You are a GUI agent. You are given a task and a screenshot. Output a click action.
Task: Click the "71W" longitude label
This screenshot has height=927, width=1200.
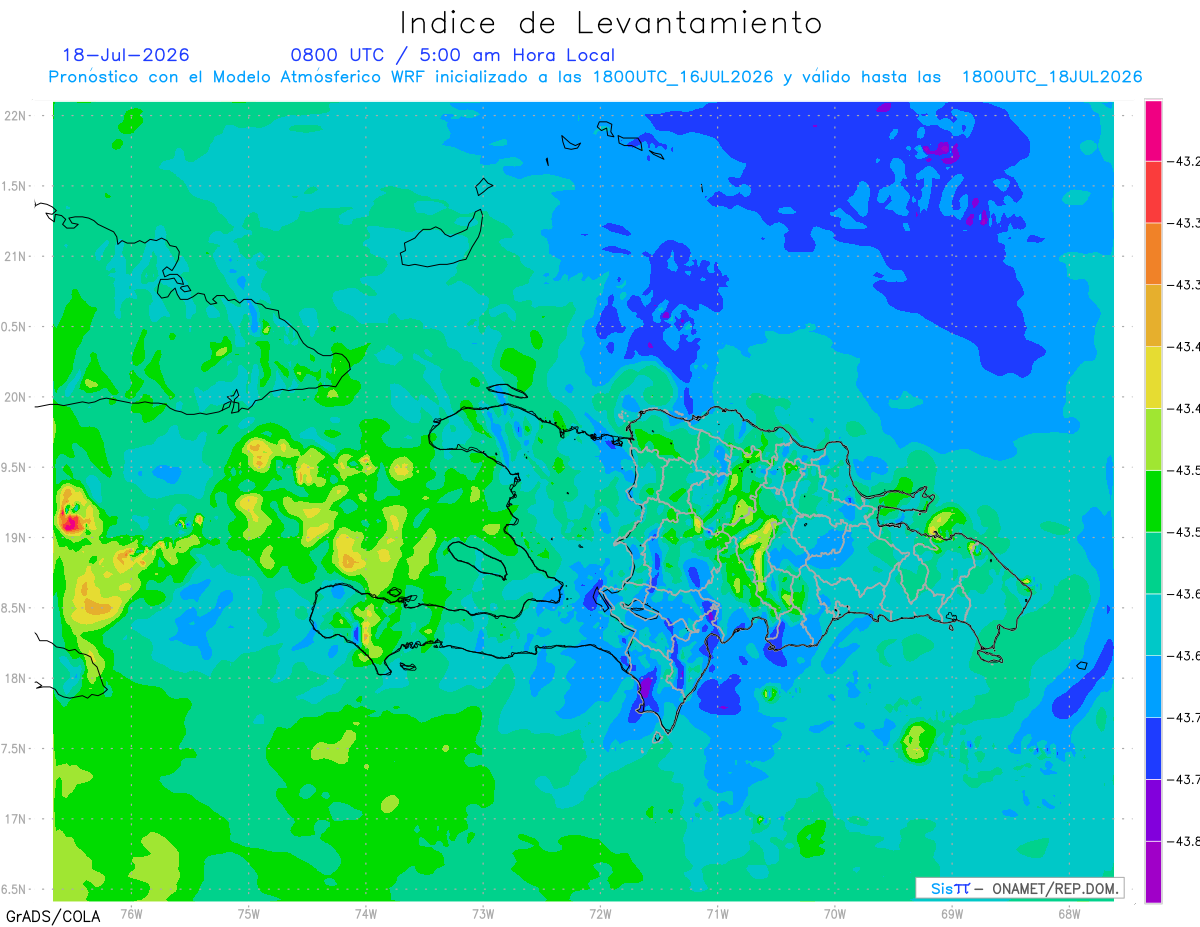717,913
